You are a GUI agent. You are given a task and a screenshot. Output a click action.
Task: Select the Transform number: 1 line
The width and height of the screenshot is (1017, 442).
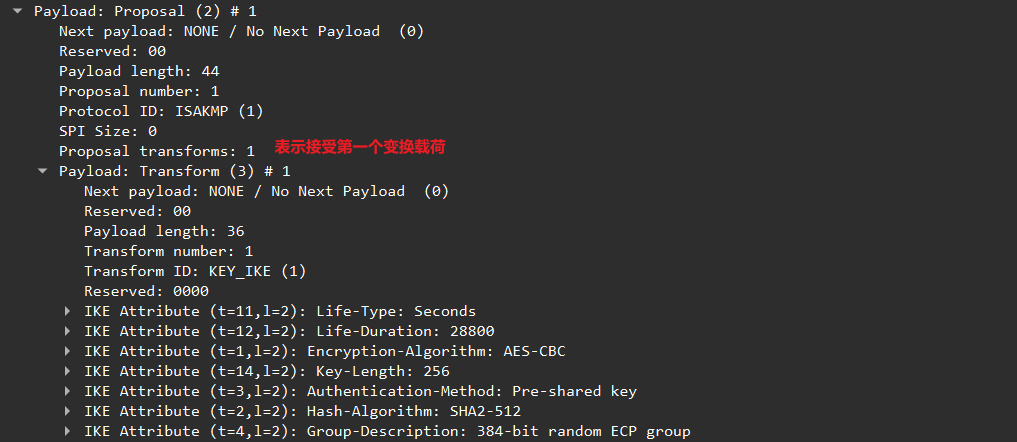click(x=168, y=251)
